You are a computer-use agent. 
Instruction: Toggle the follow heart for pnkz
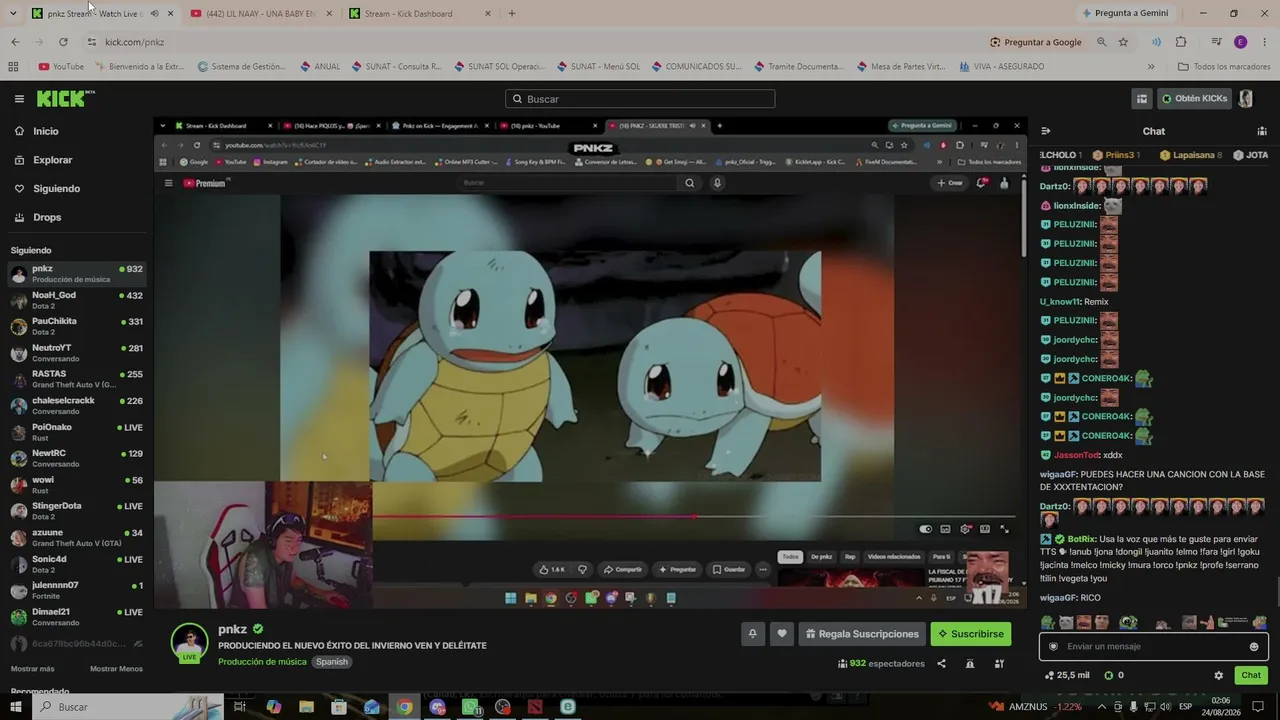(782, 633)
